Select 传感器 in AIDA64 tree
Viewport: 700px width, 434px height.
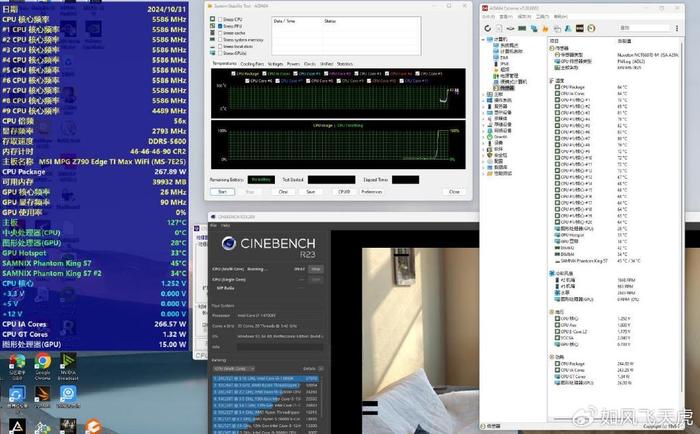(507, 88)
